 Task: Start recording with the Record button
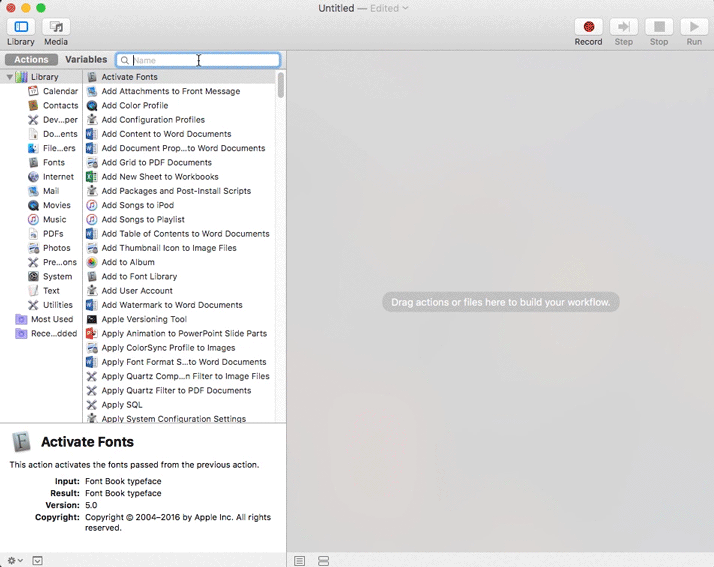pyautogui.click(x=588, y=27)
